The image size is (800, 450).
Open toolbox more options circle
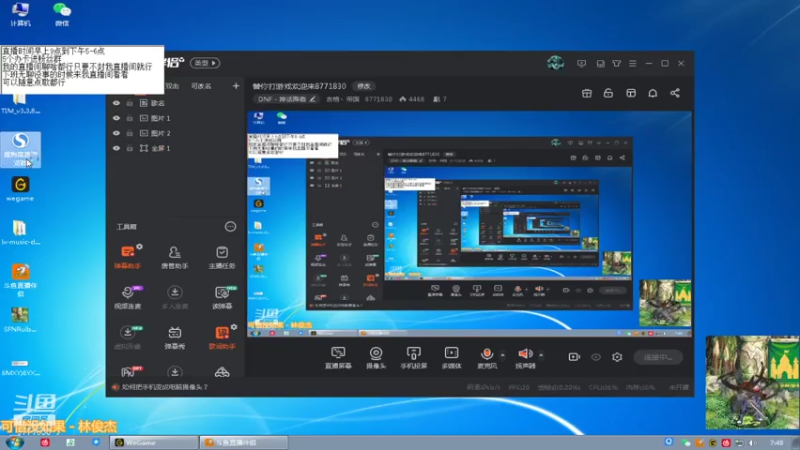pyautogui.click(x=231, y=227)
